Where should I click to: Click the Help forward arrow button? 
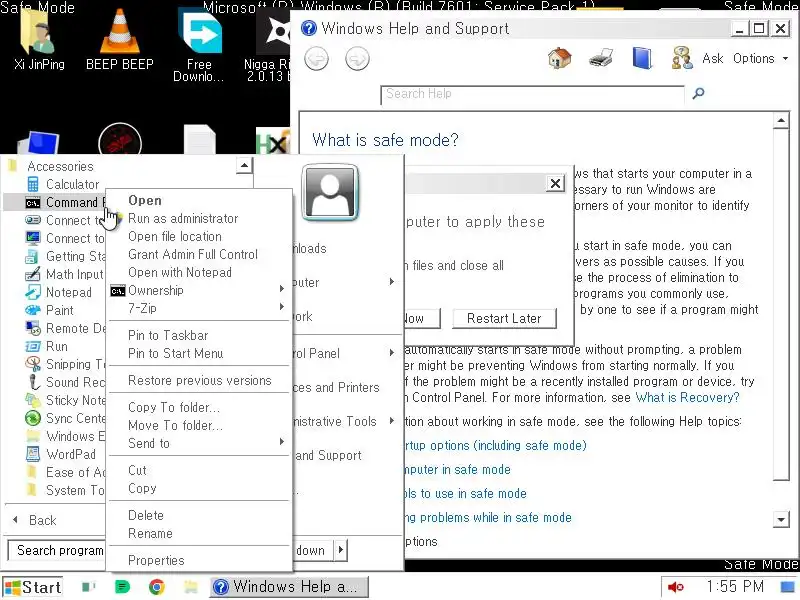pos(357,59)
